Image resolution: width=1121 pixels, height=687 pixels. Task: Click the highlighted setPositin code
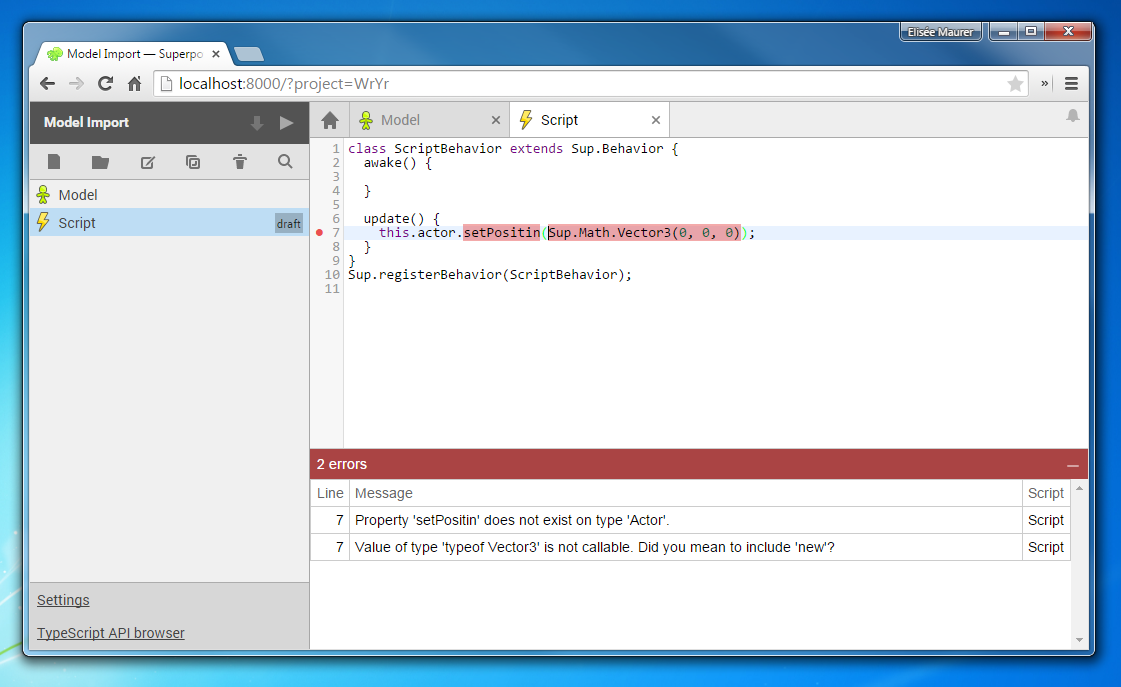coord(501,232)
